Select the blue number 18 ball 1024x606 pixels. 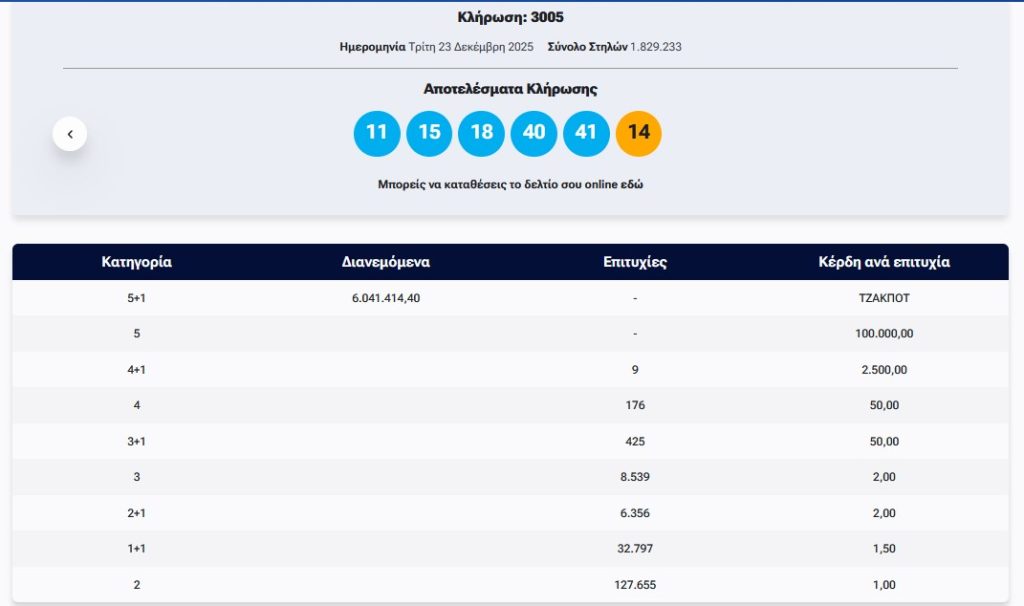(x=481, y=133)
